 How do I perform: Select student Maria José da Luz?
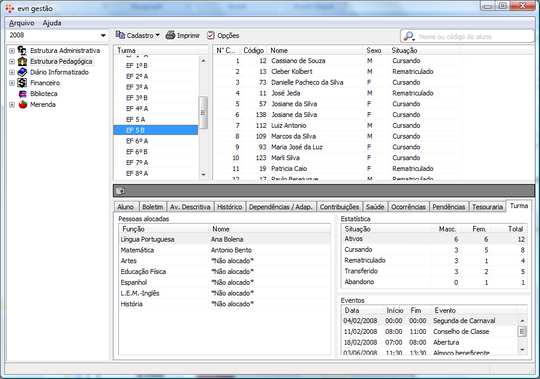point(338,147)
